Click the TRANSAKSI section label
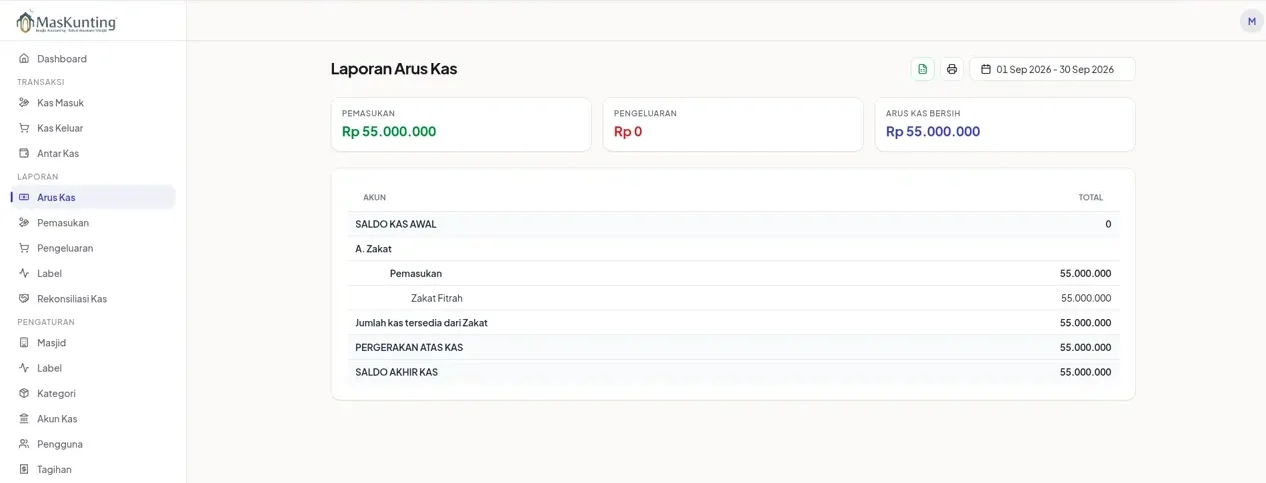The width and height of the screenshot is (1266, 483). point(41,82)
